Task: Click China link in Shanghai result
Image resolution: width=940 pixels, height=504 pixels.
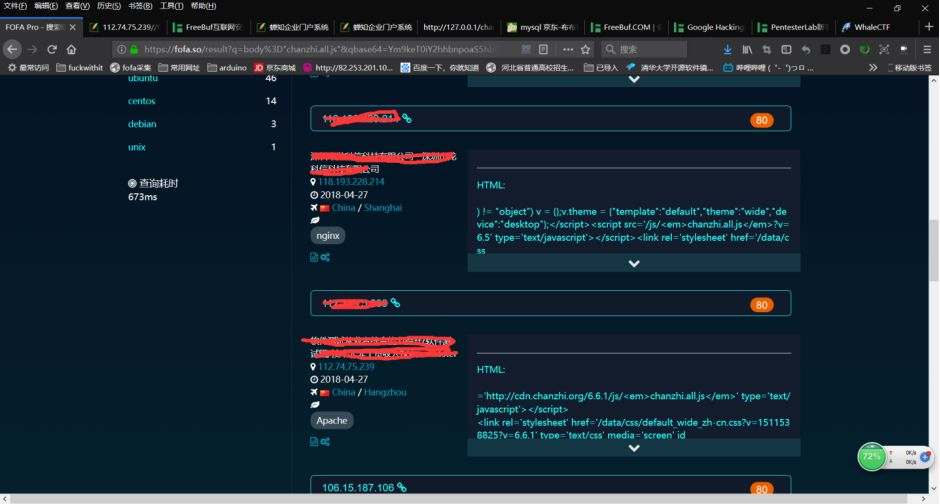Action: pos(344,207)
